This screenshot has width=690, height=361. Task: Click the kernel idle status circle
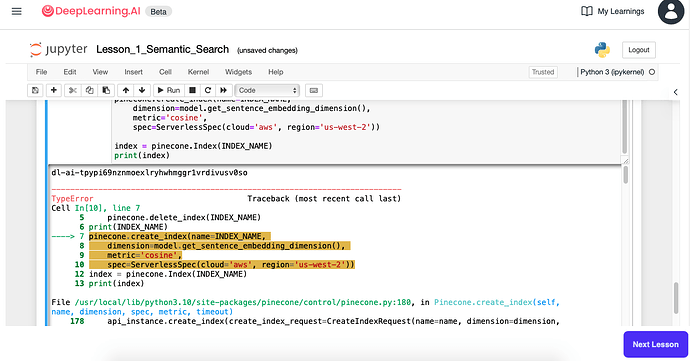pos(652,72)
